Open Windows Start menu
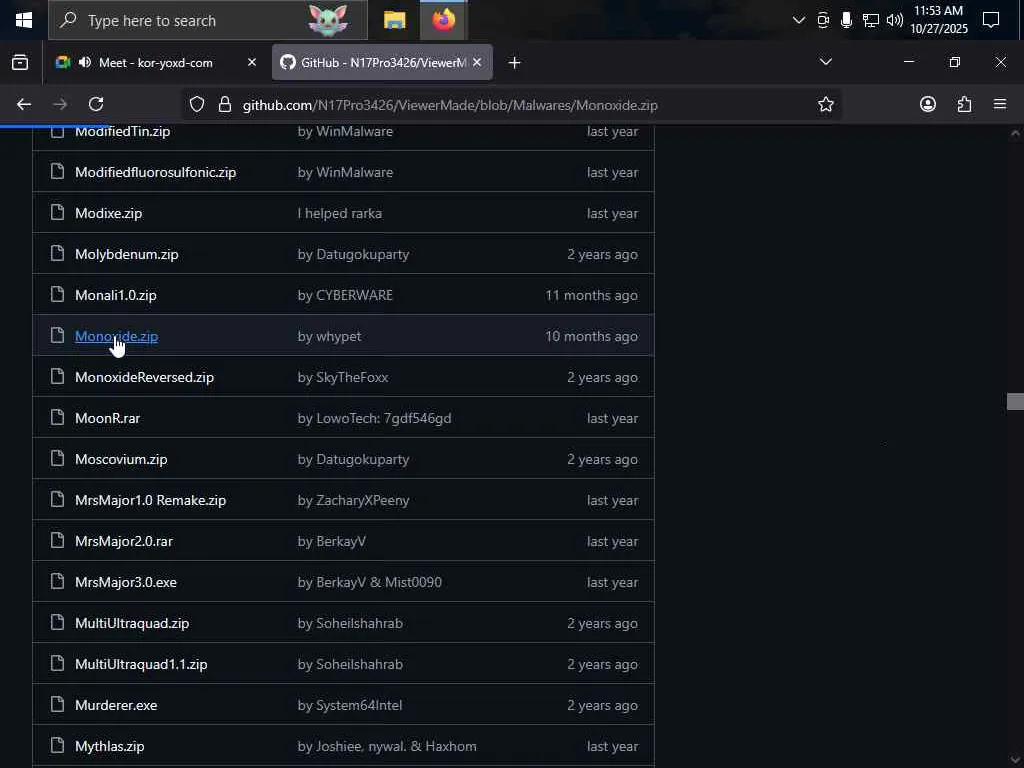The width and height of the screenshot is (1024, 768). [x=24, y=20]
